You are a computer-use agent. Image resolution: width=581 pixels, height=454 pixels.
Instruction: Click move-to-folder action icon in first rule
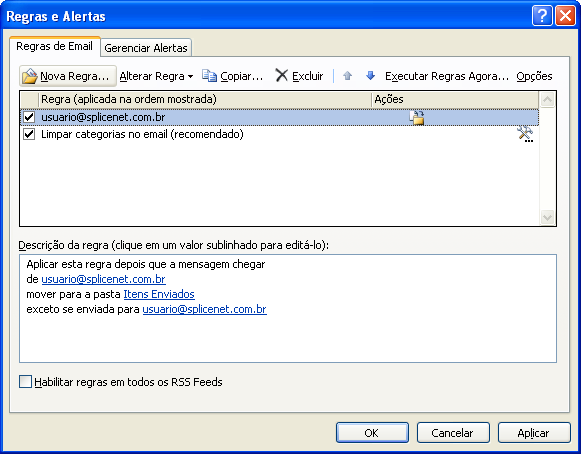pyautogui.click(x=416, y=117)
